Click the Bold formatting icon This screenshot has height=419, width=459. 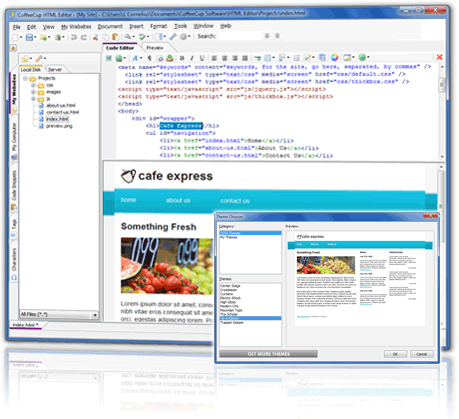click(x=182, y=58)
